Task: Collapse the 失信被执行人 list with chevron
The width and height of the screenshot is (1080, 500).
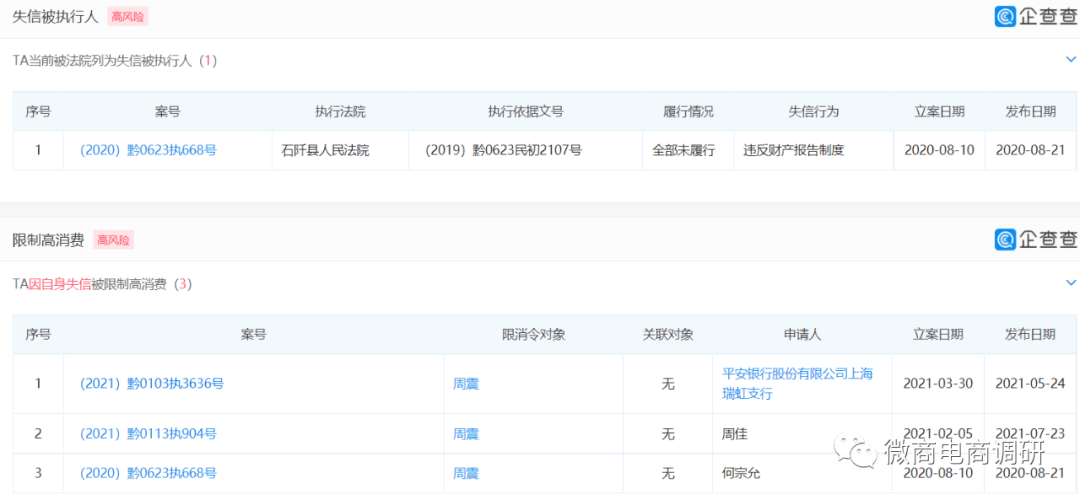Action: point(1071,60)
